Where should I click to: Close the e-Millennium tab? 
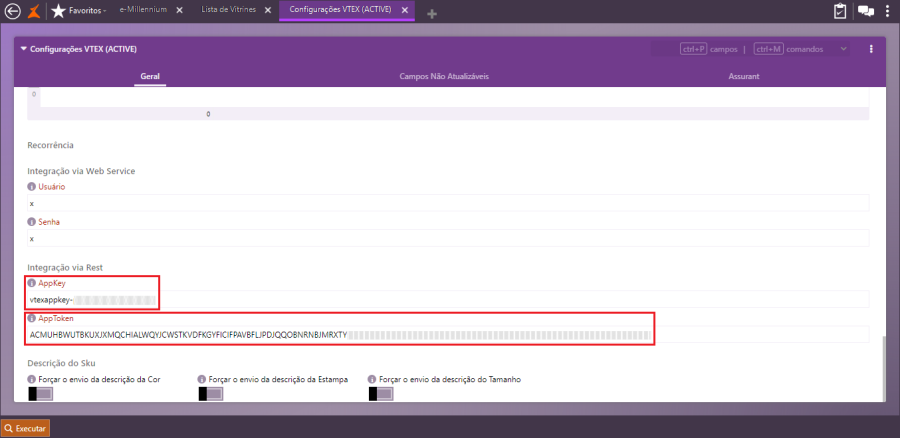pos(180,10)
